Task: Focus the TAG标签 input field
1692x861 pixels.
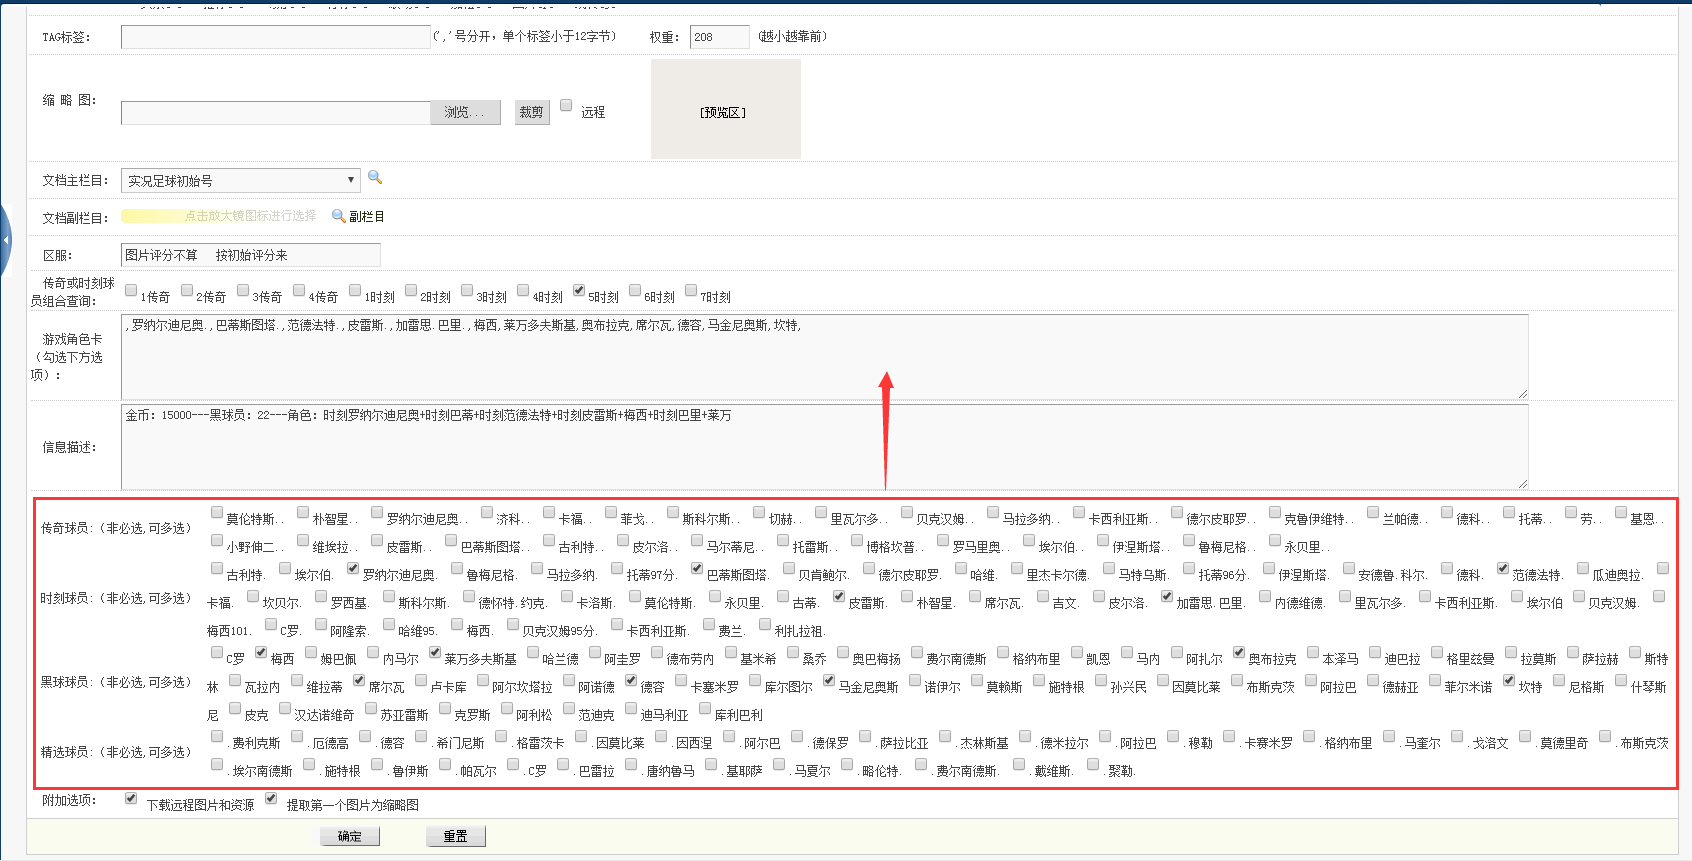Action: click(x=276, y=37)
